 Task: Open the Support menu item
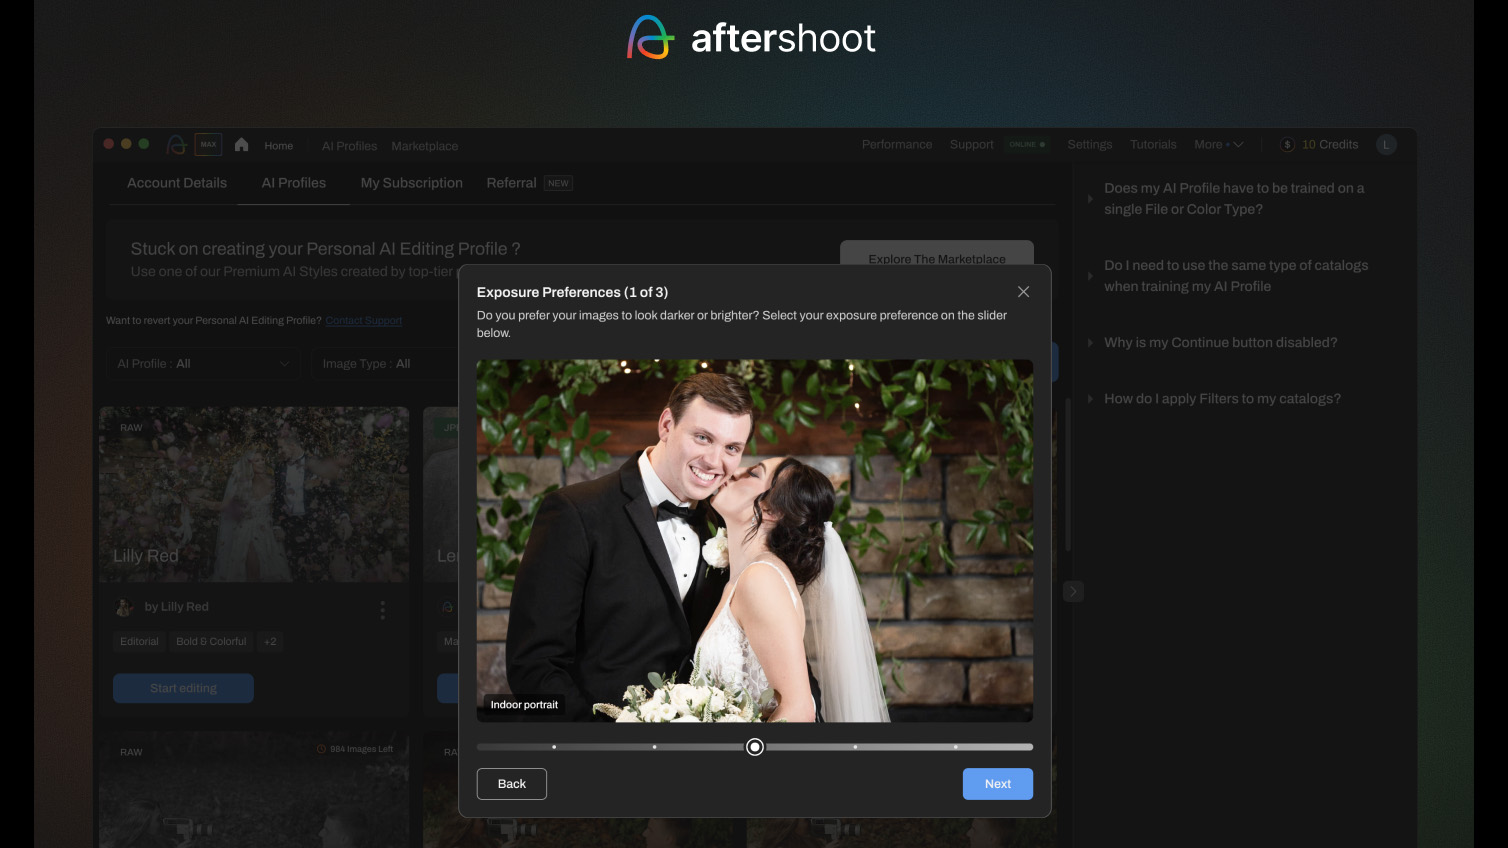coord(971,145)
